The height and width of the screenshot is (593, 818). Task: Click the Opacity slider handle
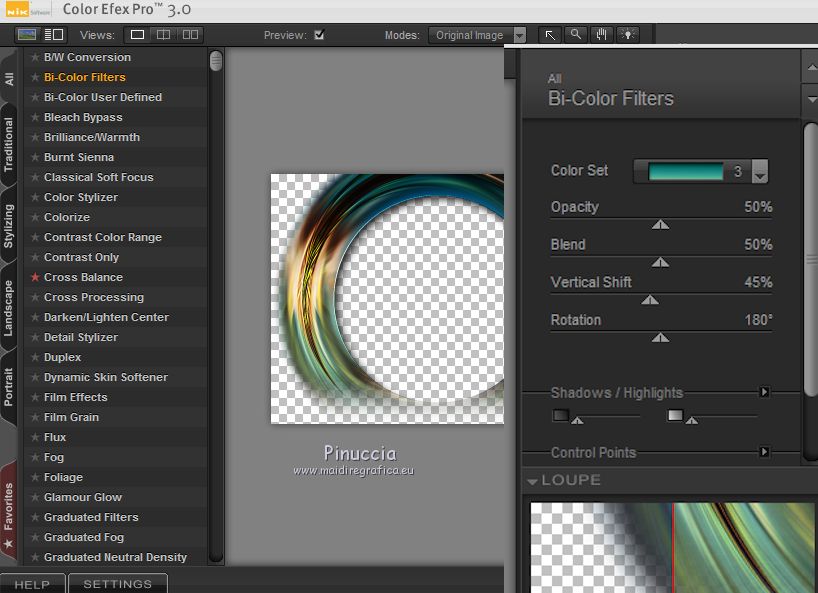(x=660, y=225)
